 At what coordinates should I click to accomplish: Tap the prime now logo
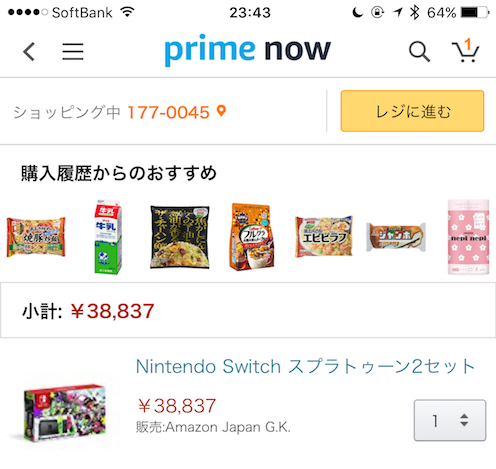pyautogui.click(x=248, y=50)
